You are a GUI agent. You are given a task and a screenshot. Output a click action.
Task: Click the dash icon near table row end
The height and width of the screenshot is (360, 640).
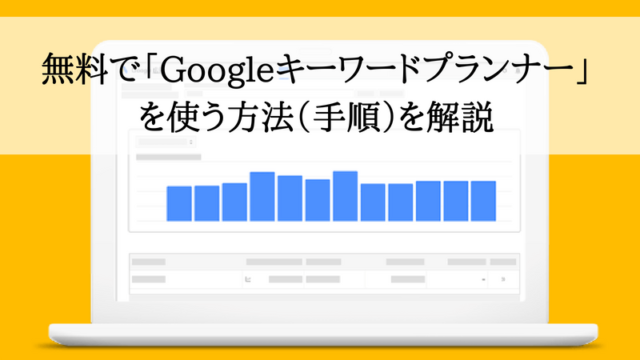[x=483, y=280]
